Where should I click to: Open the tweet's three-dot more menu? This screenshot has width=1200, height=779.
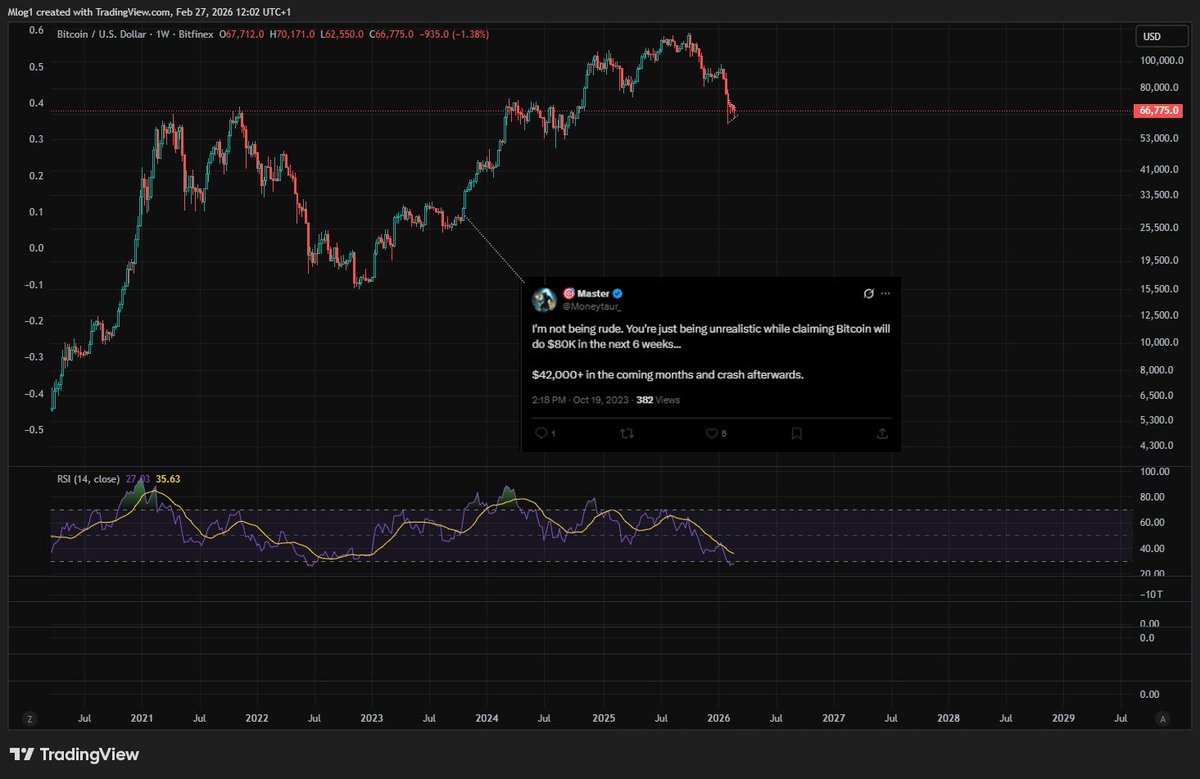click(x=886, y=294)
